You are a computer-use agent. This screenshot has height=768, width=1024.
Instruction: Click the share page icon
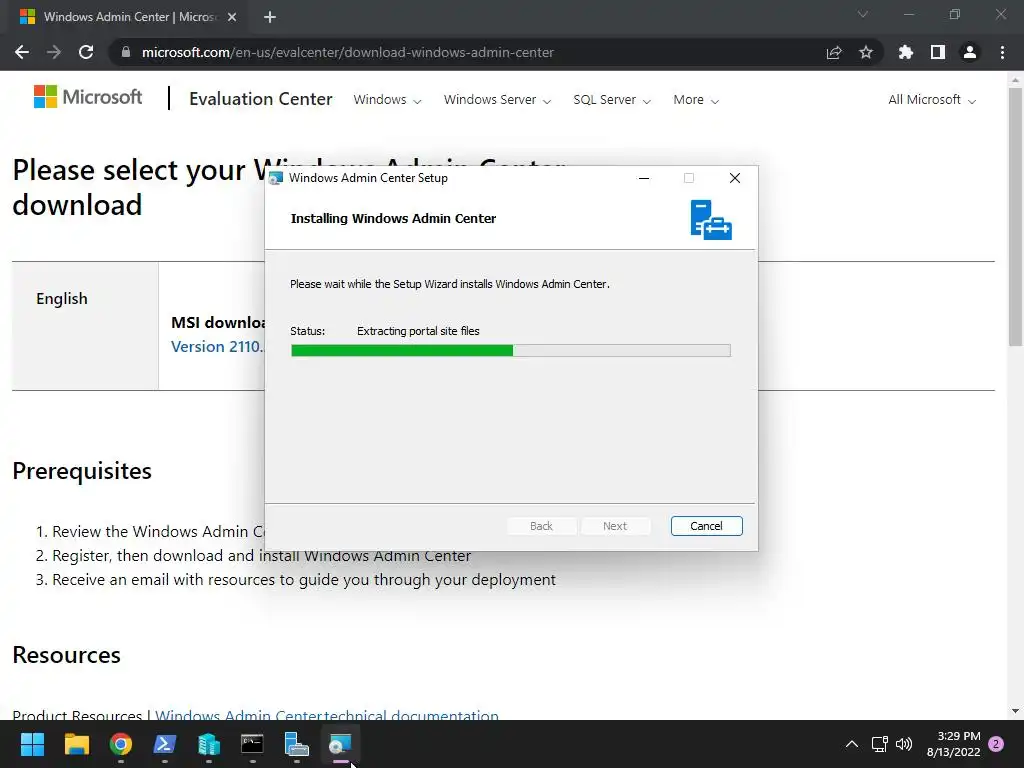834,52
